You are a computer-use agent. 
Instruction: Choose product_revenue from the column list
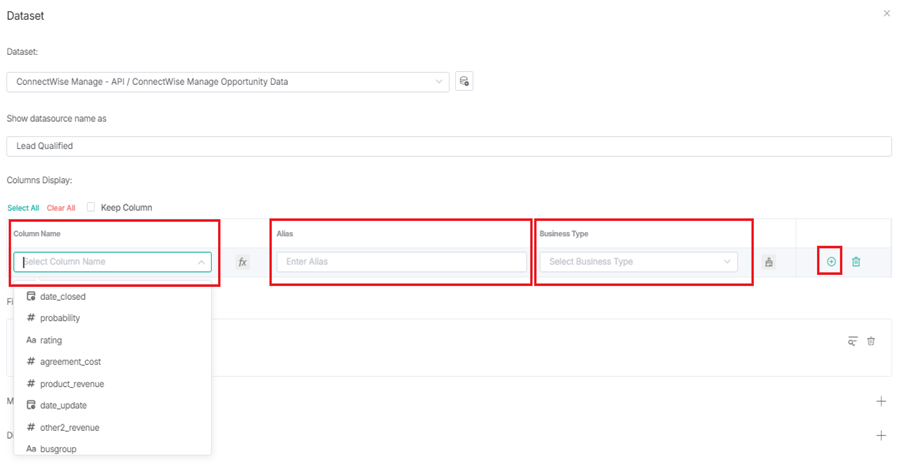point(71,384)
